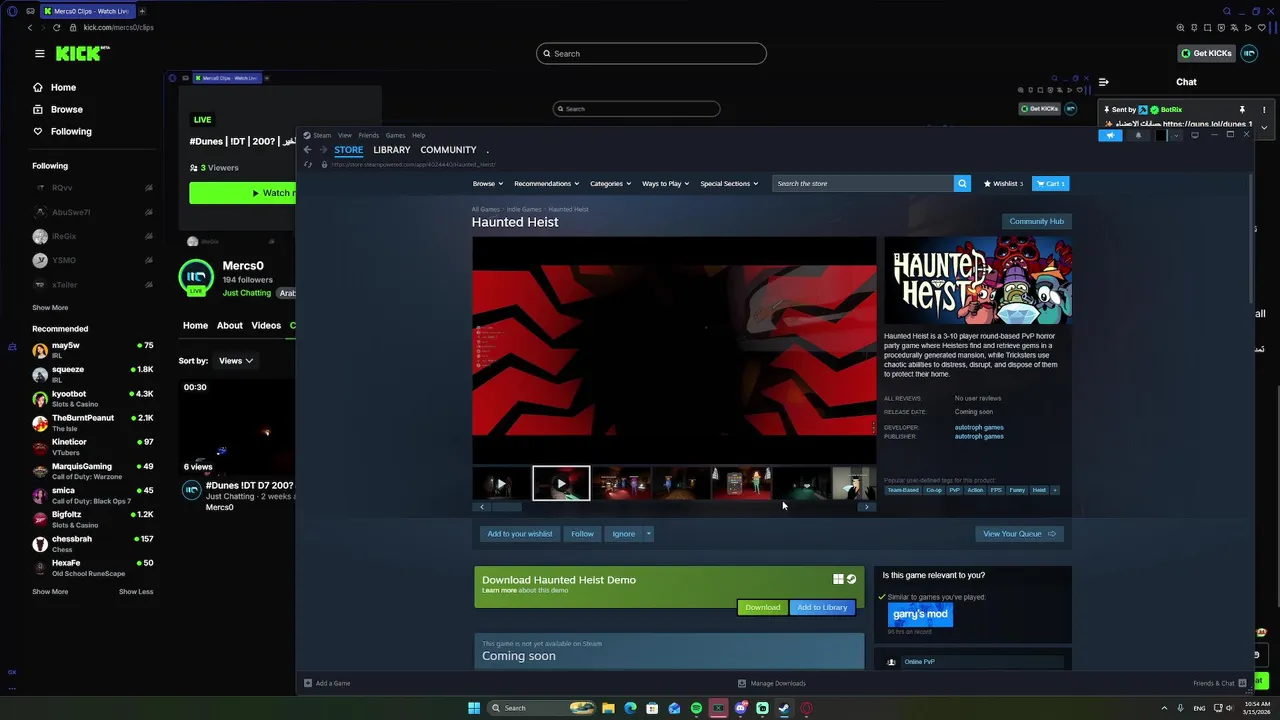The height and width of the screenshot is (720, 1280).
Task: Open recommended channel kyootbot
Action: [x=93, y=398]
